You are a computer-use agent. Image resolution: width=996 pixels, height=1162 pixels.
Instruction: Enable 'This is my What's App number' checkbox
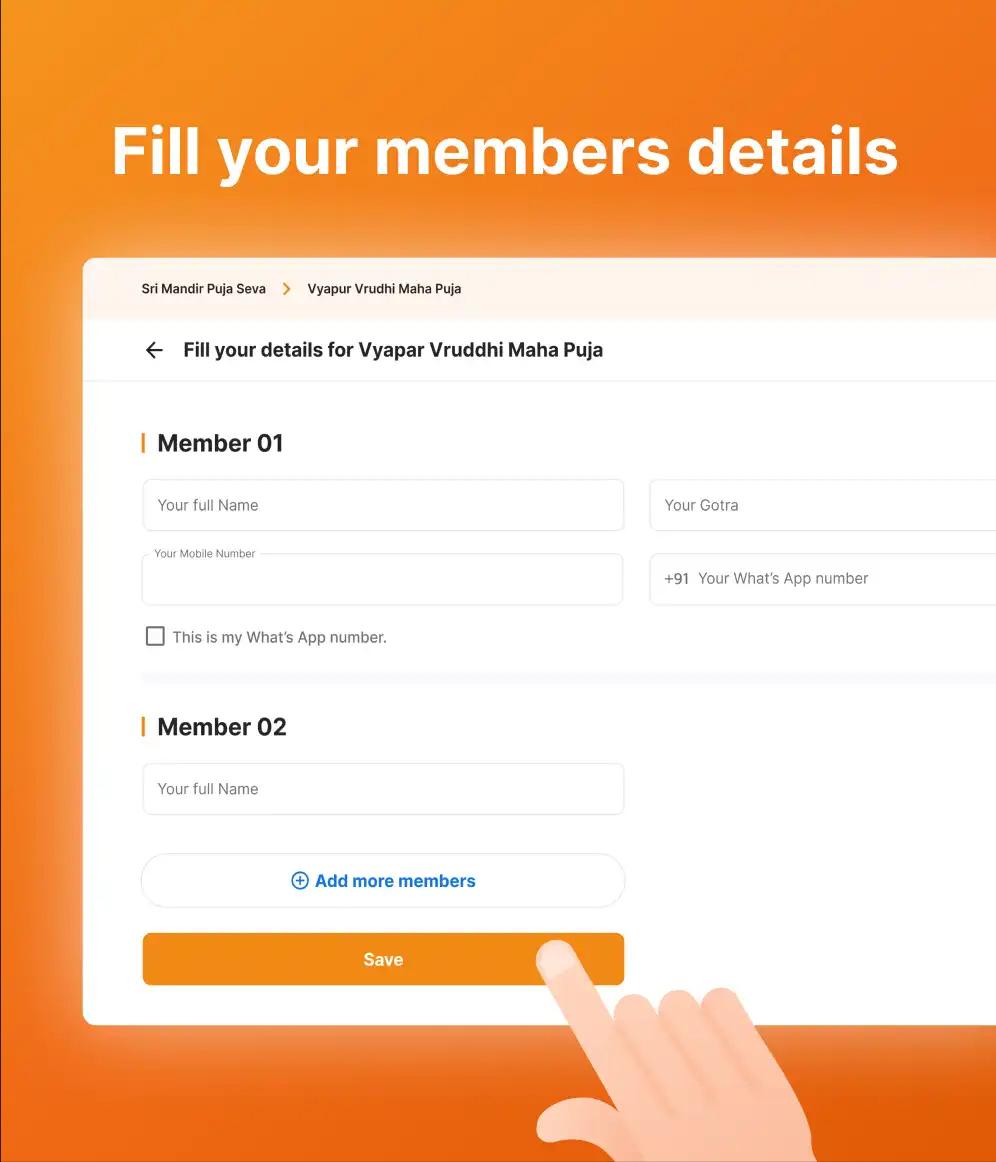tap(155, 636)
